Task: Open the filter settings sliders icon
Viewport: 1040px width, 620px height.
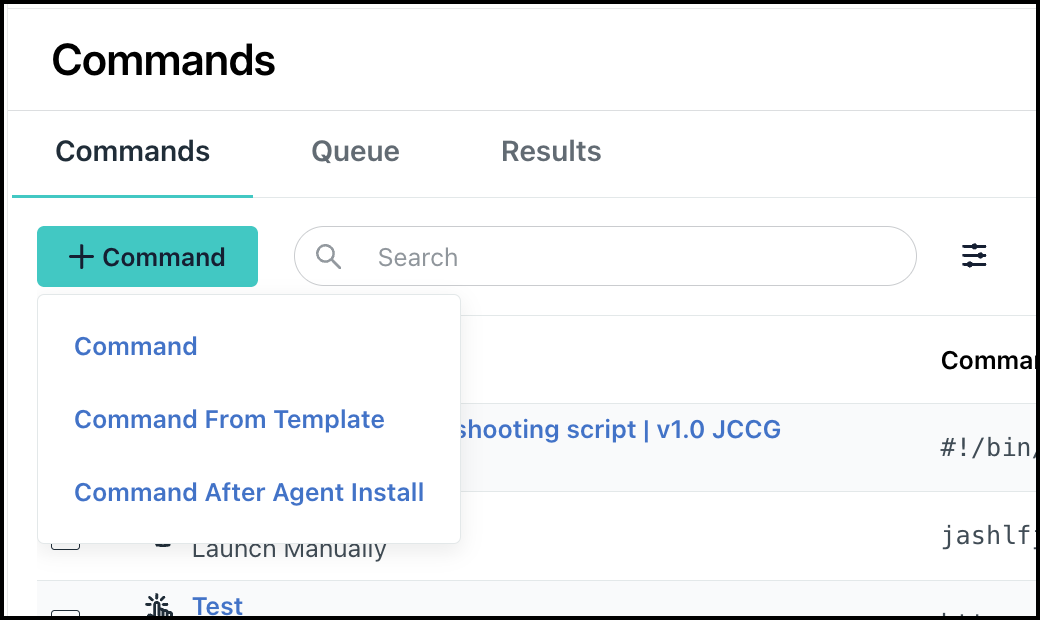Action: [x=973, y=257]
